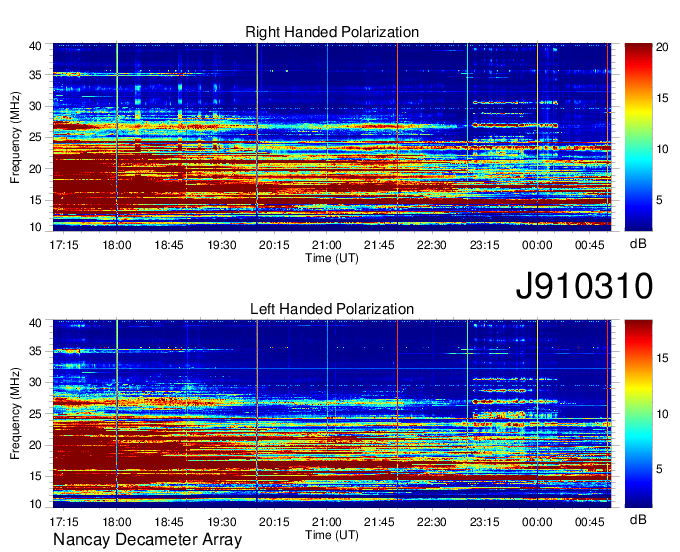Click the 10 dB label on Right Handed colorbar
The height and width of the screenshot is (552, 680).
(x=662, y=149)
